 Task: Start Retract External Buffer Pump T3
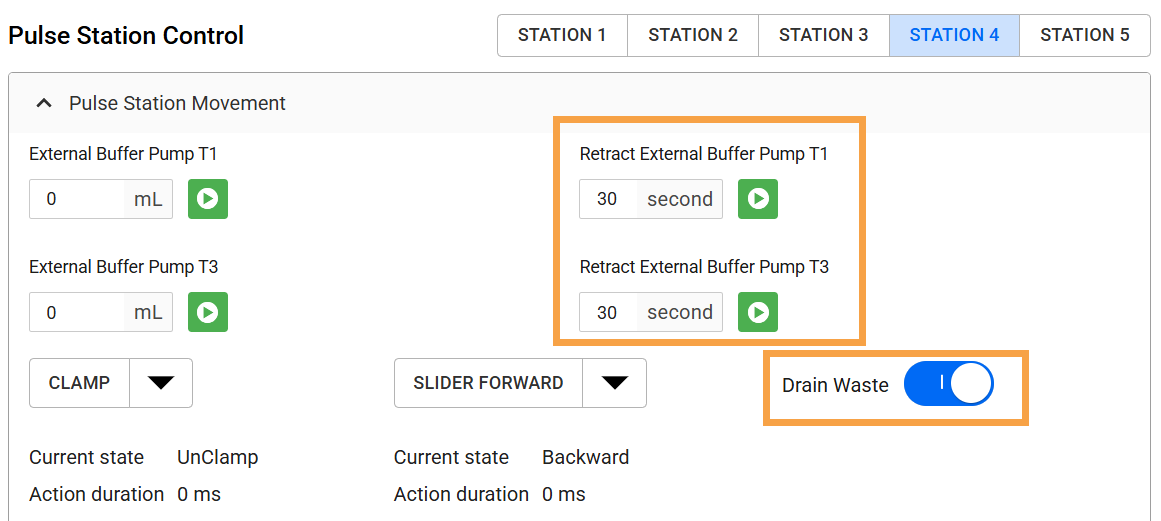pyautogui.click(x=758, y=312)
